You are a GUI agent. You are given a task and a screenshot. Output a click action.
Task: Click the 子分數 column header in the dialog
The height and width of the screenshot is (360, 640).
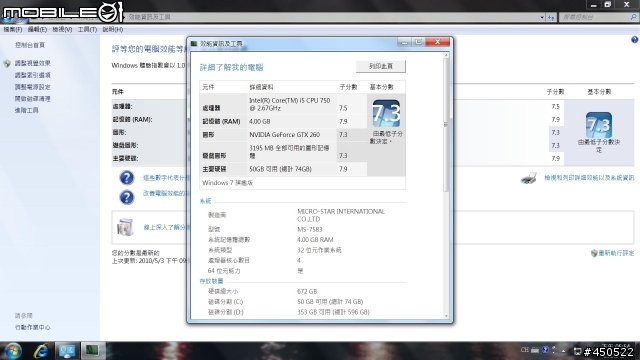[x=348, y=87]
